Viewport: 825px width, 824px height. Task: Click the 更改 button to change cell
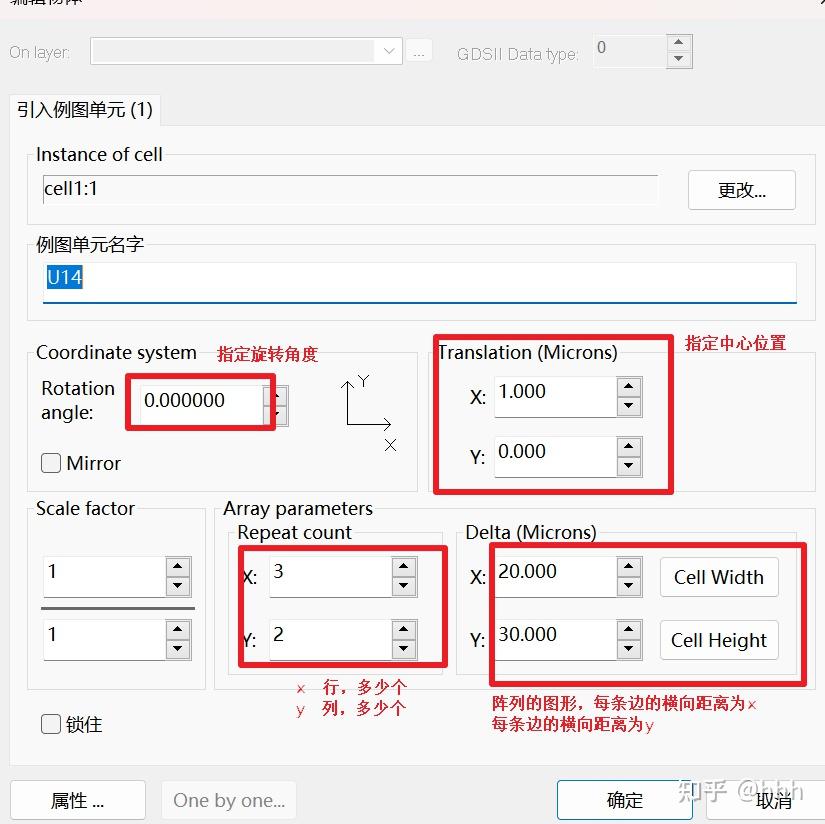coord(741,190)
